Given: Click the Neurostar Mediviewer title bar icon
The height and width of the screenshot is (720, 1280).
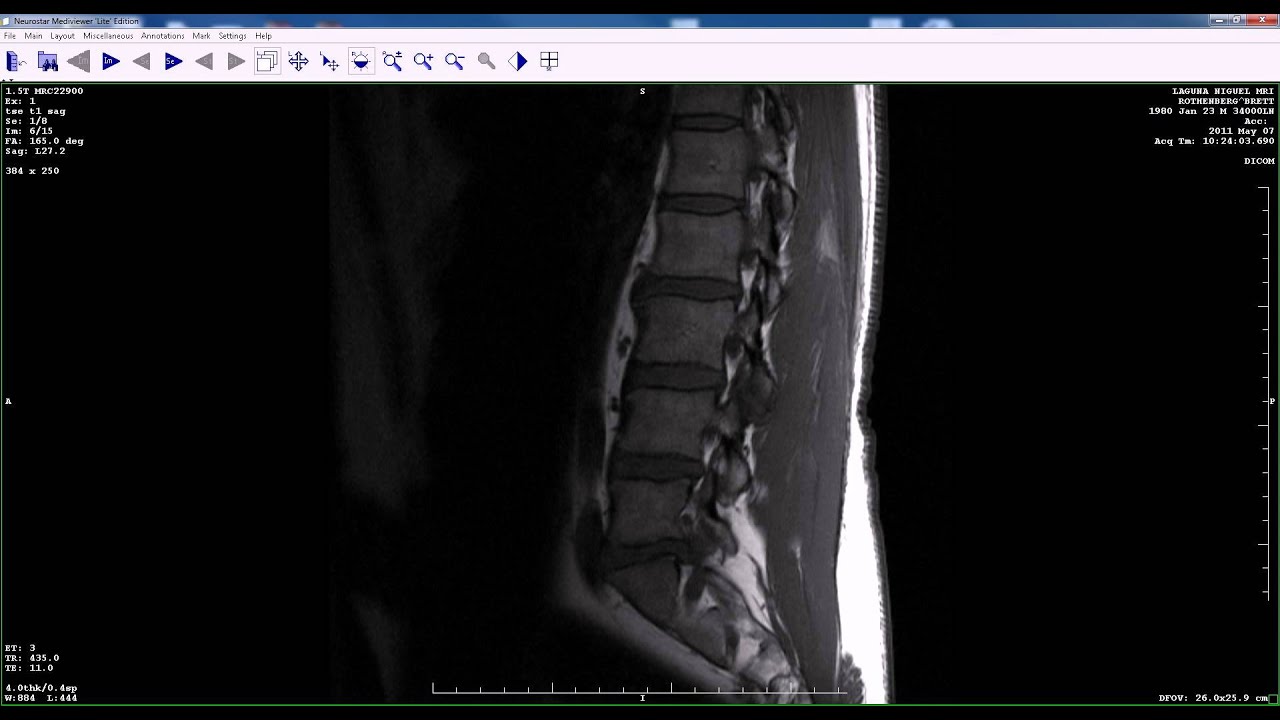Looking at the screenshot, I should [x=6, y=21].
